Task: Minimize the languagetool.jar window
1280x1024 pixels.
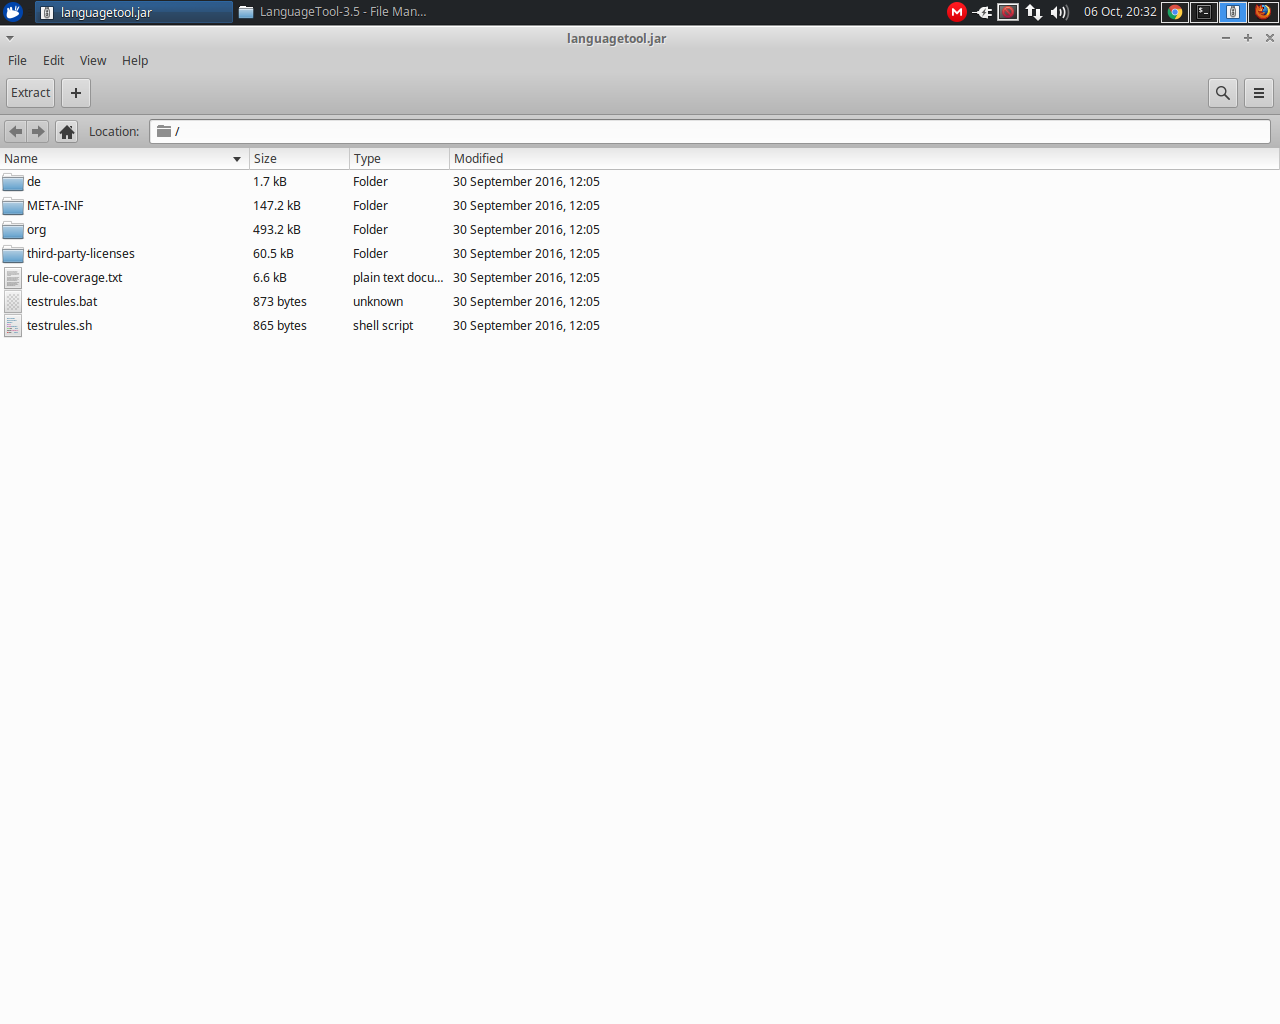Action: point(1226,38)
